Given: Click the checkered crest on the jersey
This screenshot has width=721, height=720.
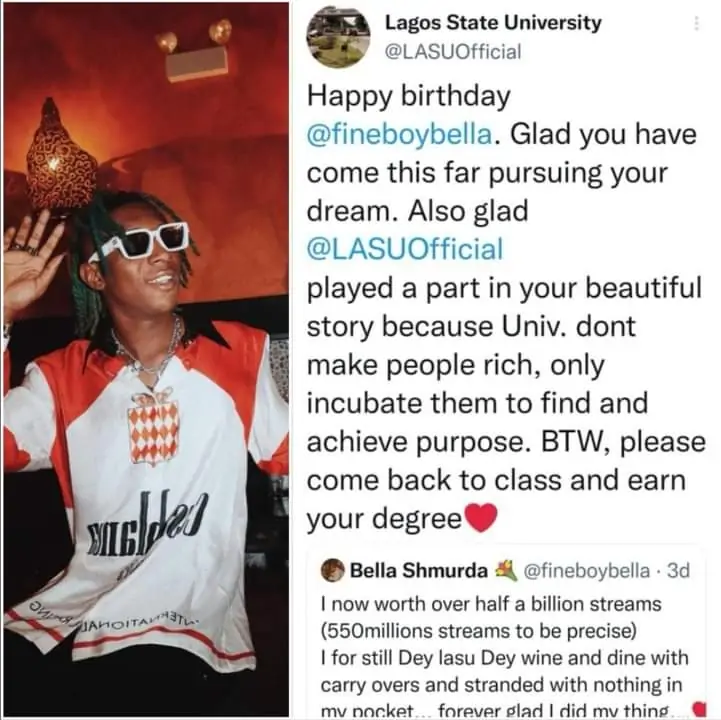Looking at the screenshot, I should click(x=153, y=428).
